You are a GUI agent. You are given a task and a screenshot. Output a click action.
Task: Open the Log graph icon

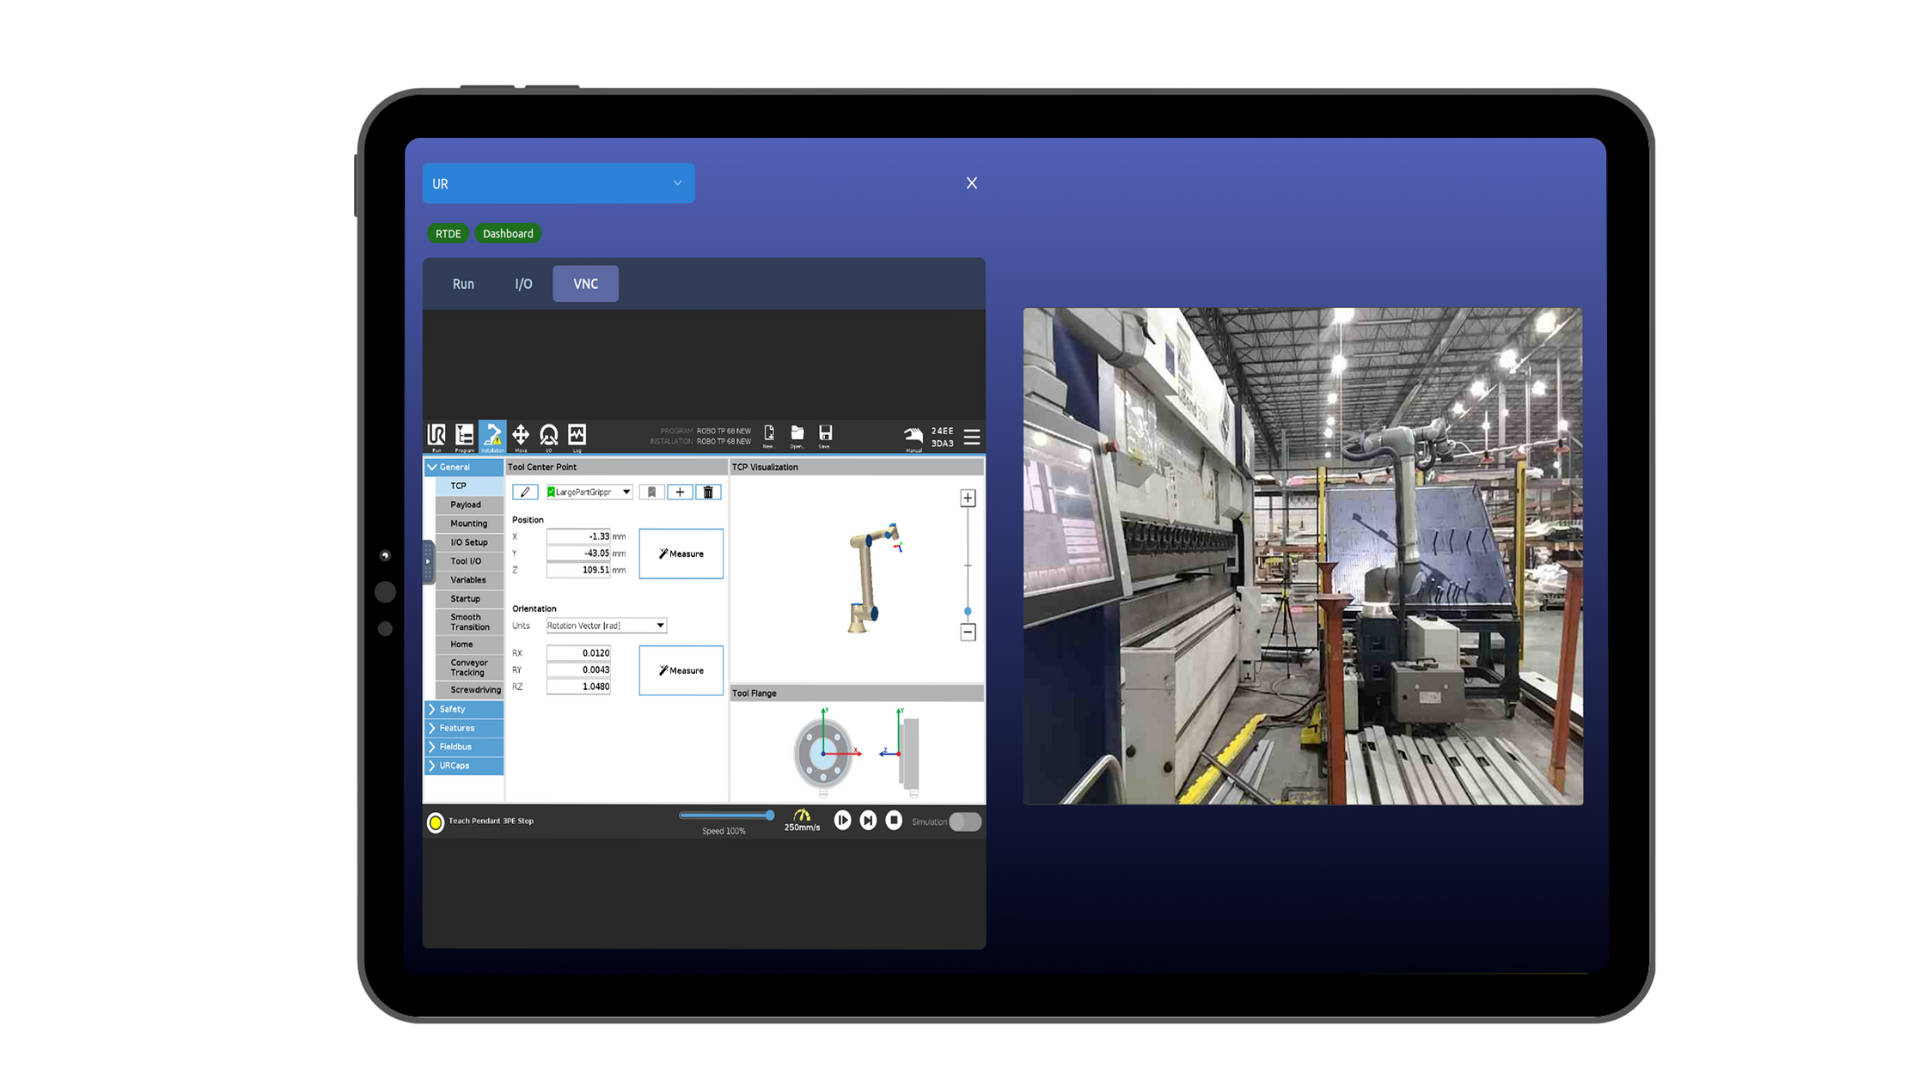coord(577,436)
